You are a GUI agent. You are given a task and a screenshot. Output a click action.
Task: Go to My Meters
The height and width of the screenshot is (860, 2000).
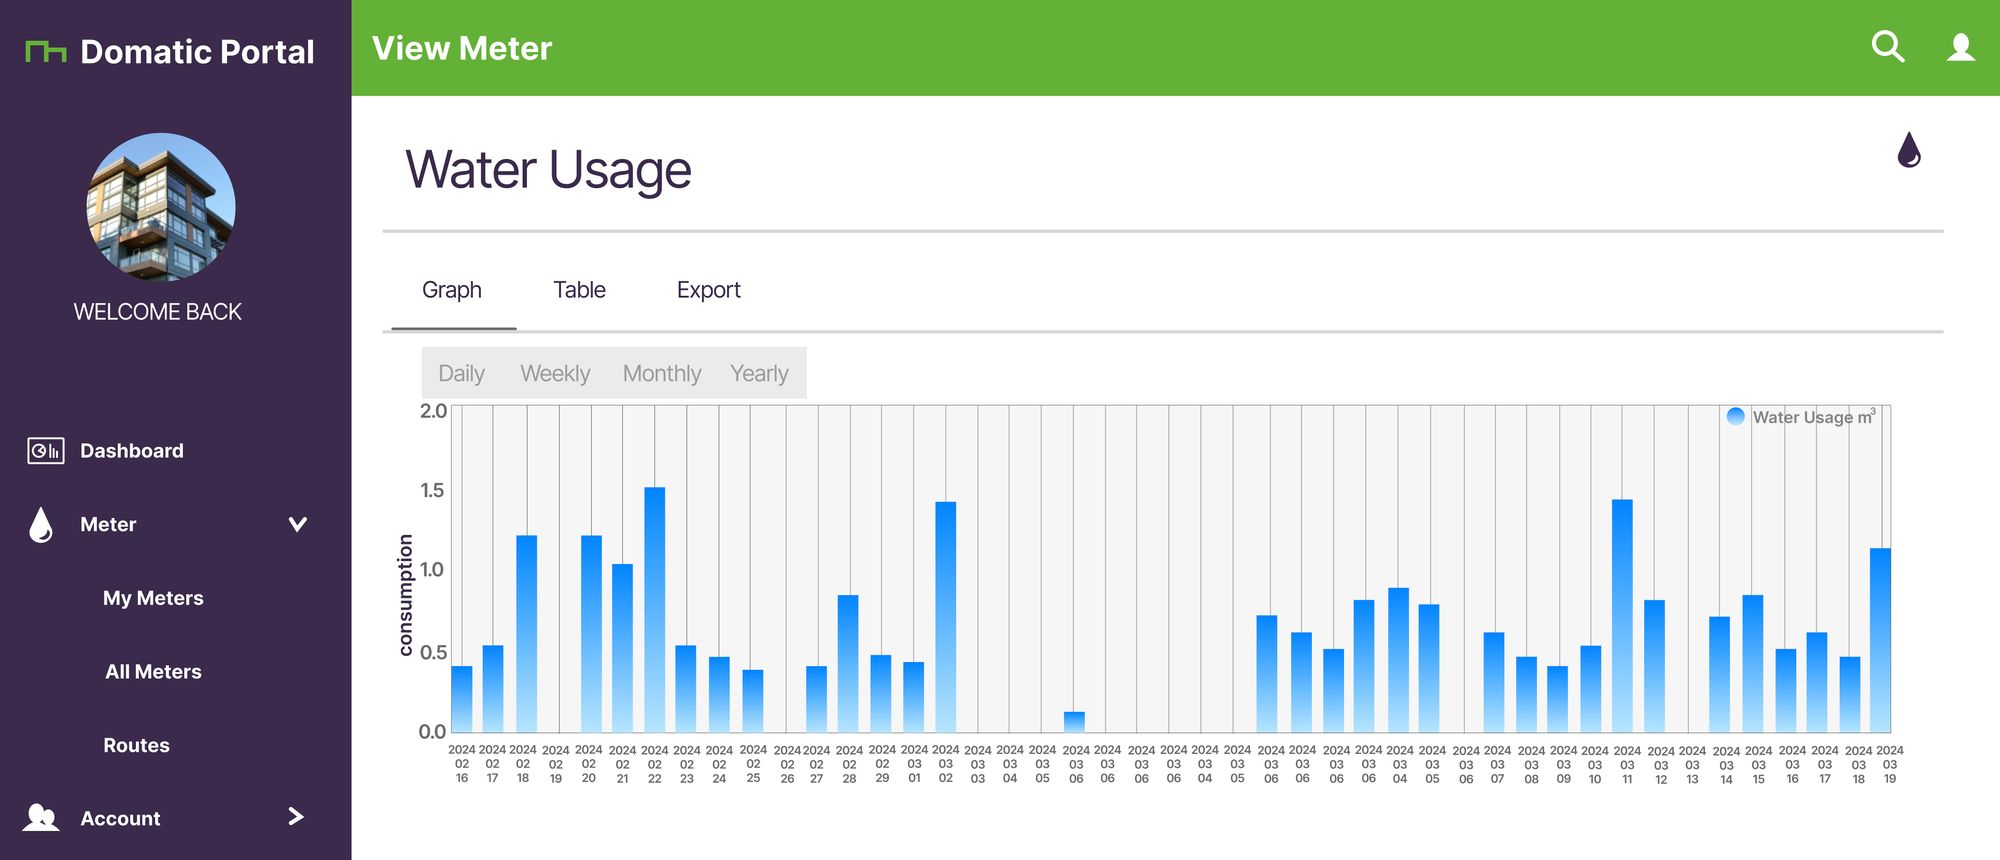pyautogui.click(x=153, y=598)
